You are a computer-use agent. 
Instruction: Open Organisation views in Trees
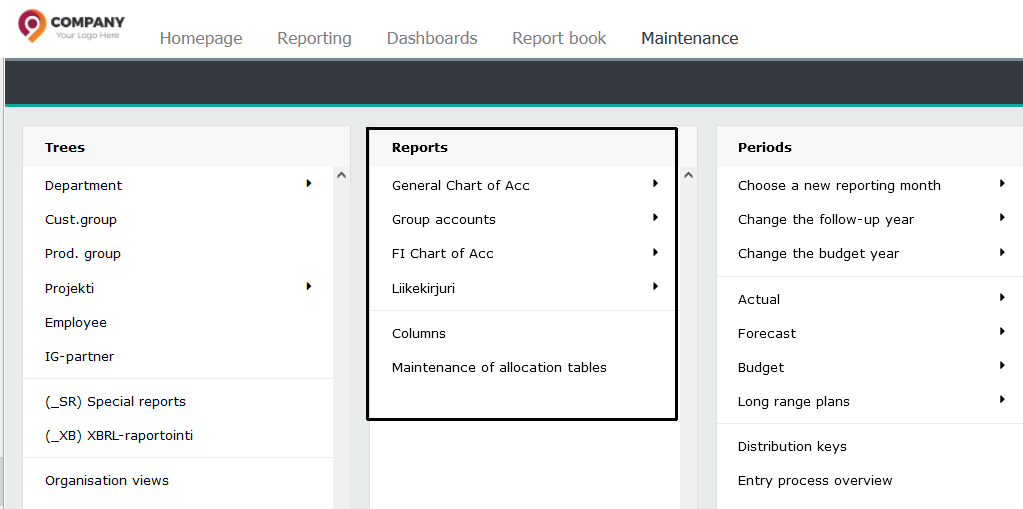[107, 481]
